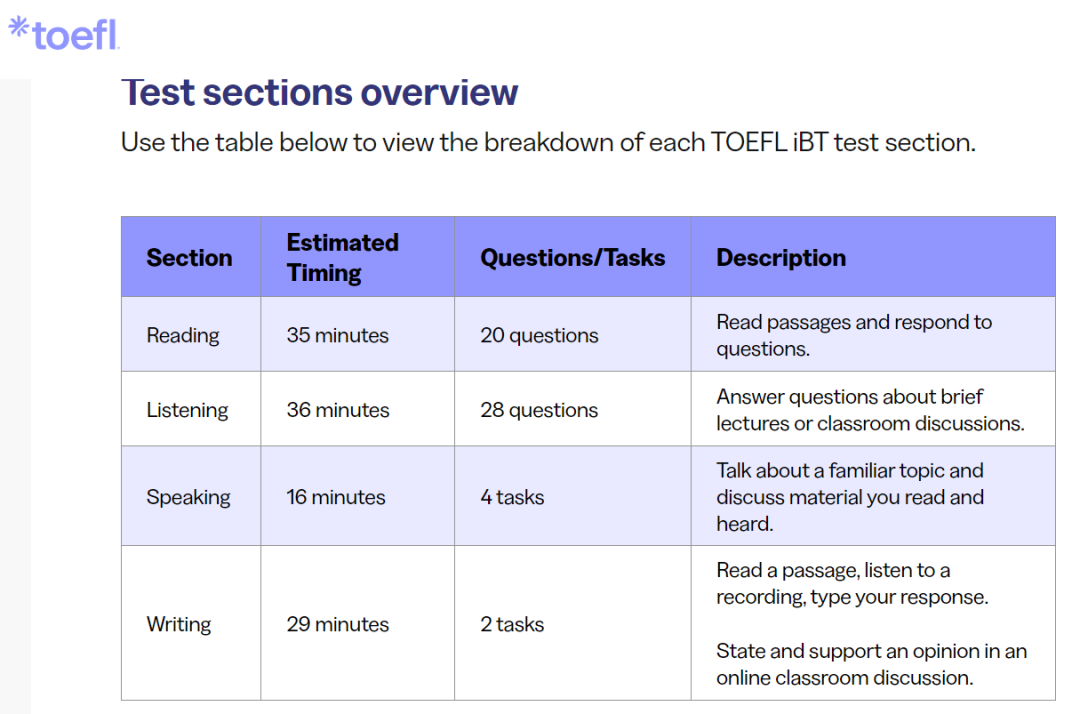Select the Listening row label
Screen dimensions: 1080x714
(x=187, y=410)
